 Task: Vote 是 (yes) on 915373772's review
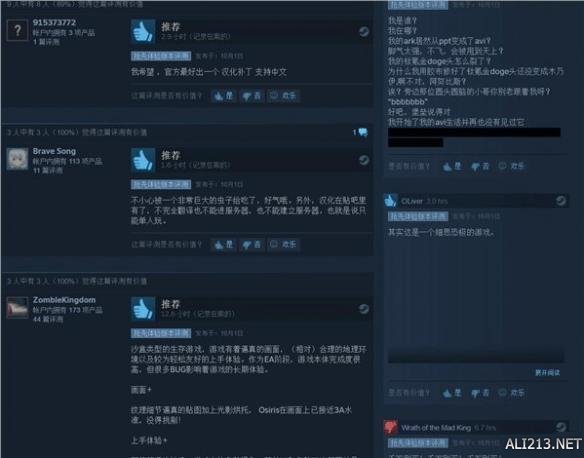[224, 96]
